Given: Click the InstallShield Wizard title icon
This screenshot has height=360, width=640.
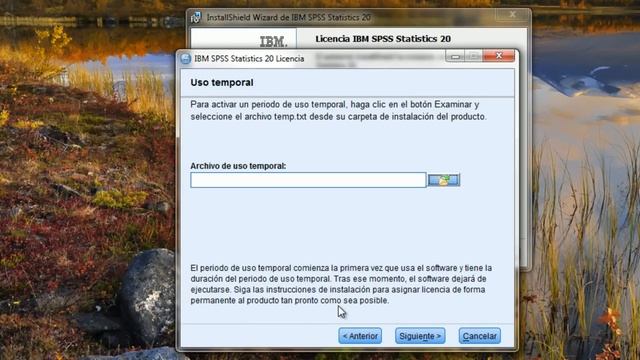Looking at the screenshot, I should coord(196,18).
